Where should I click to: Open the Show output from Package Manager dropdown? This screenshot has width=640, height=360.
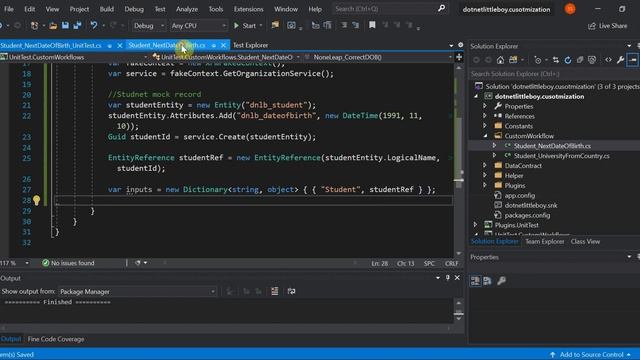(137, 291)
